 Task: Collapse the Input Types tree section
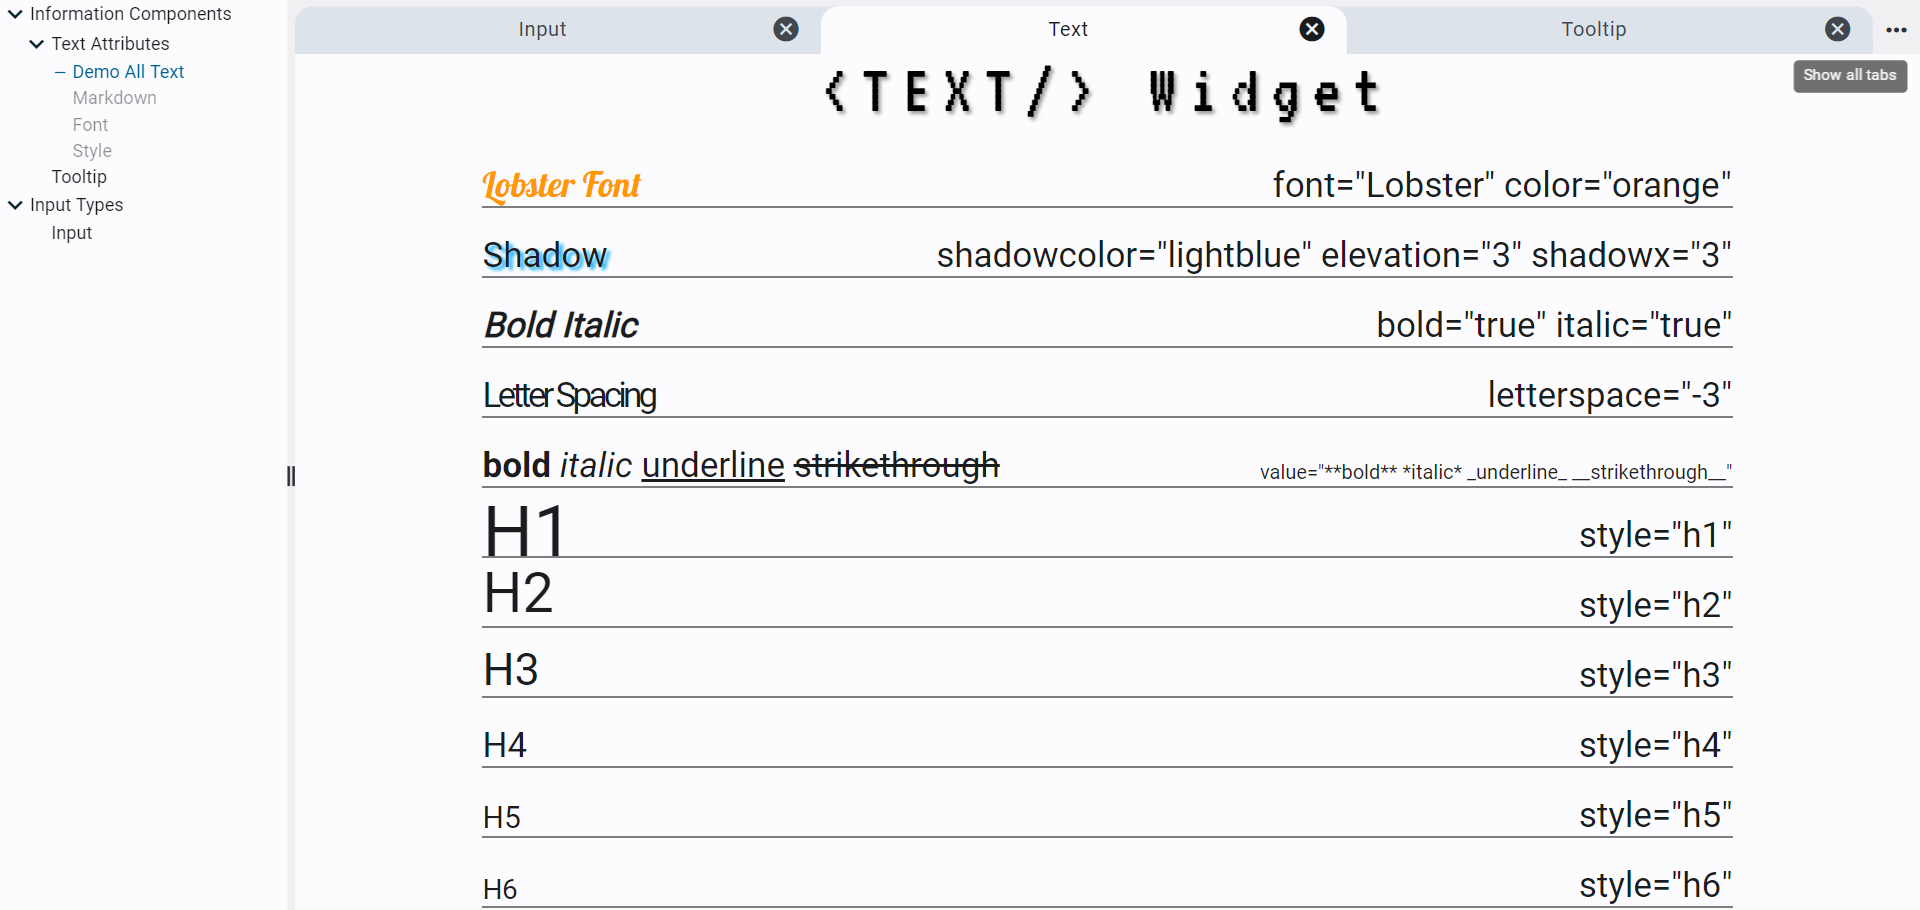click(15, 205)
